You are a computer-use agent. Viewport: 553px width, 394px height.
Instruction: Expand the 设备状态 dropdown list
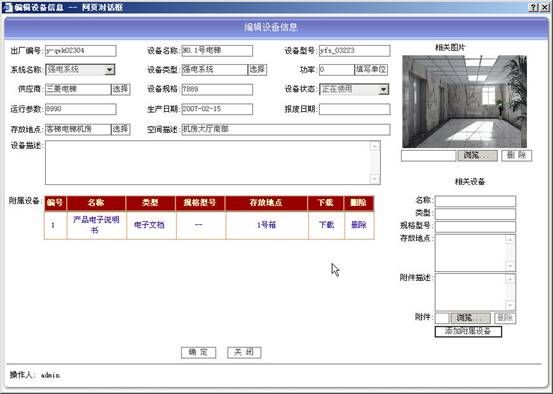coord(383,89)
